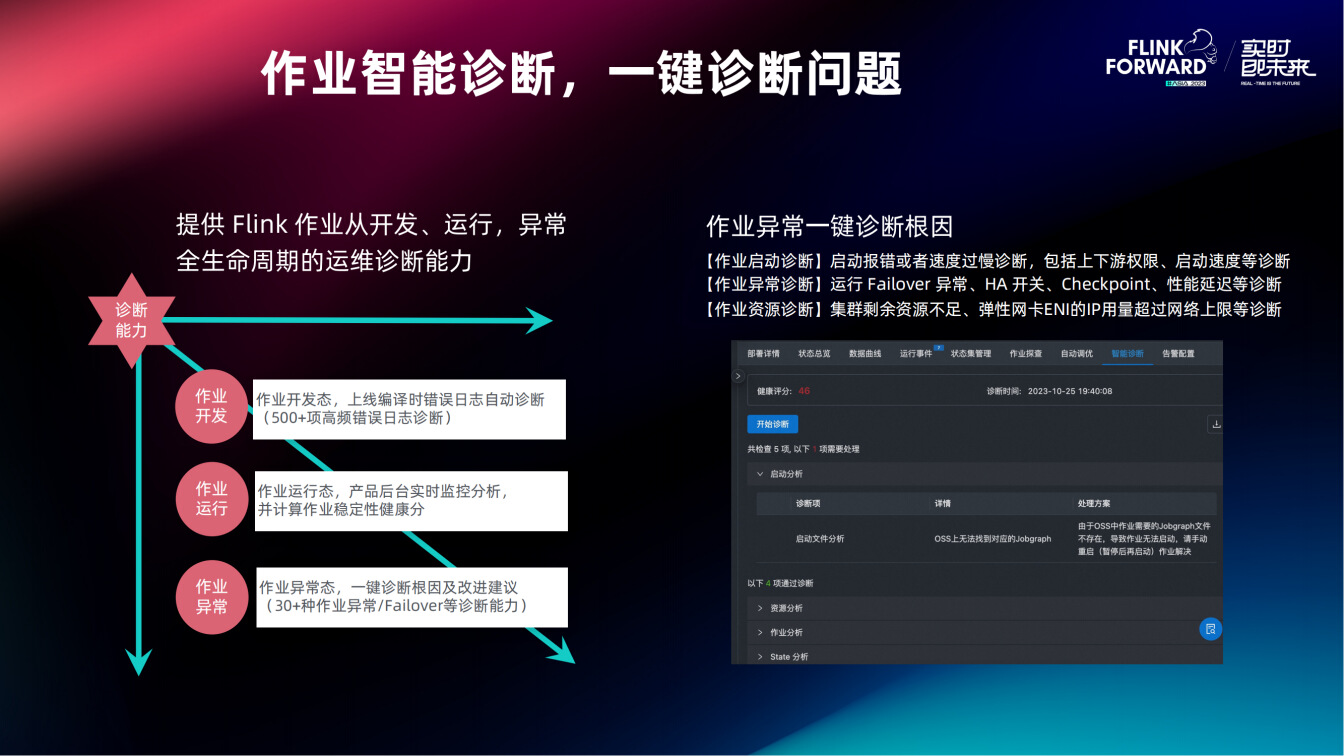Expand the collapsed side panel arrow
Image resolution: width=1344 pixels, height=756 pixels.
pyautogui.click(x=738, y=377)
